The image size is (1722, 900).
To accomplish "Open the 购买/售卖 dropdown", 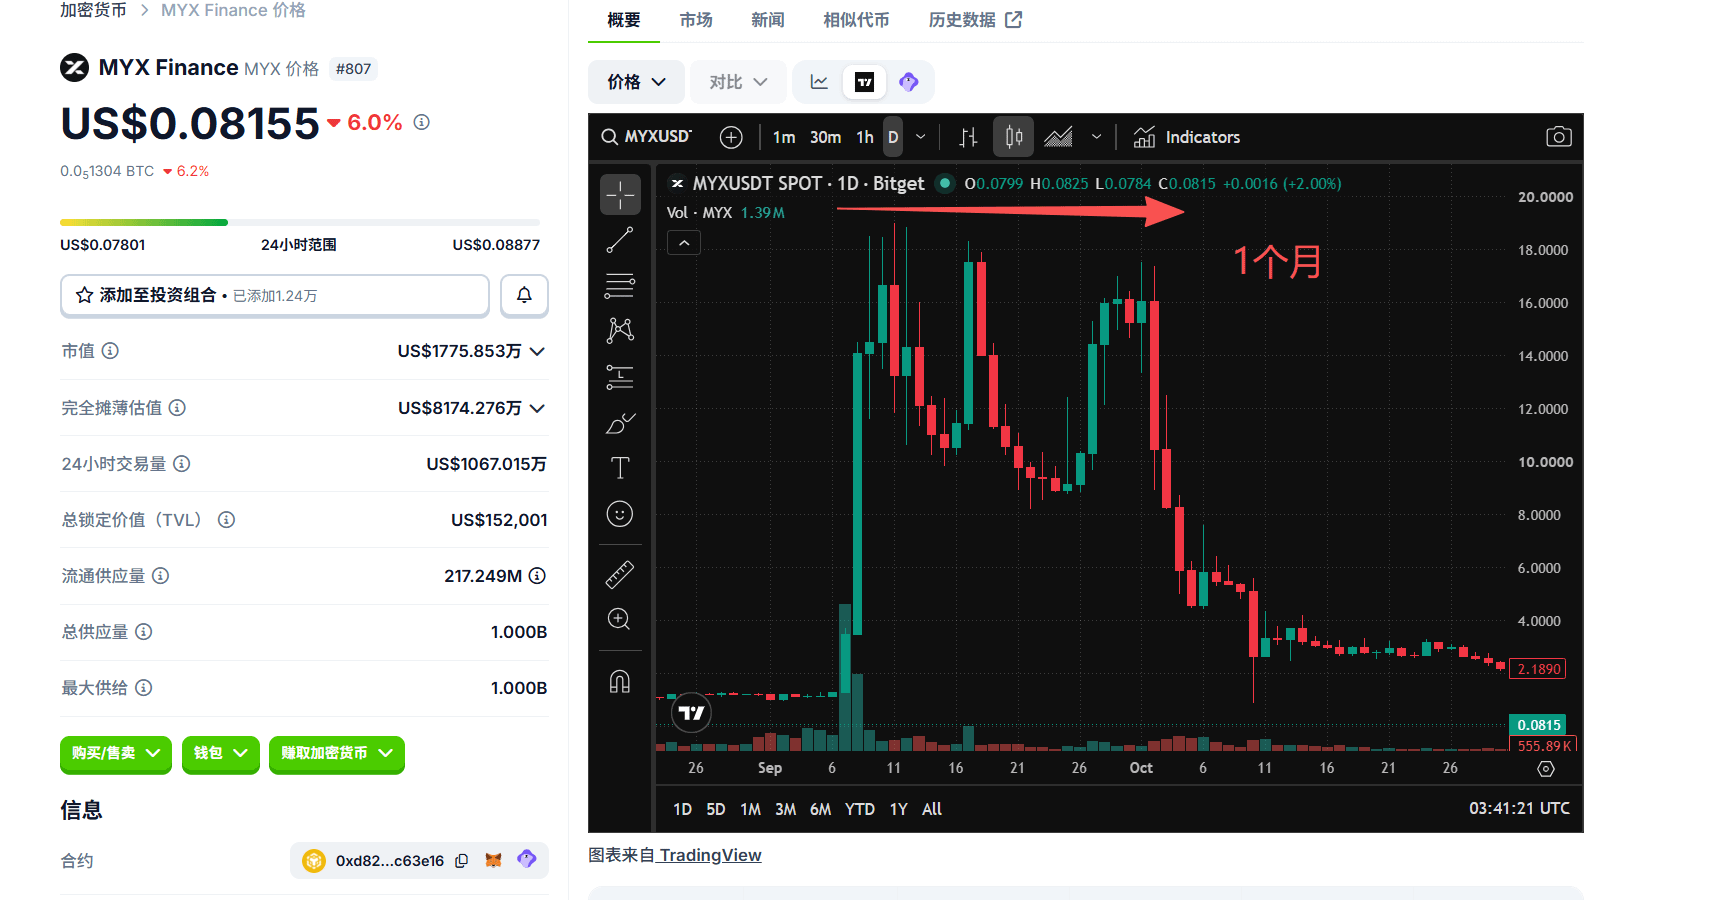I will (x=116, y=754).
